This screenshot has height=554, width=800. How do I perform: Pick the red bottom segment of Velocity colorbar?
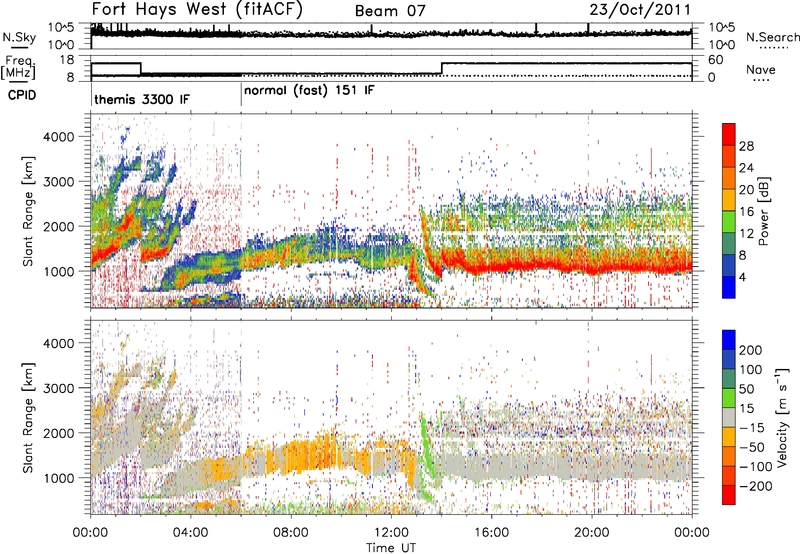(729, 495)
